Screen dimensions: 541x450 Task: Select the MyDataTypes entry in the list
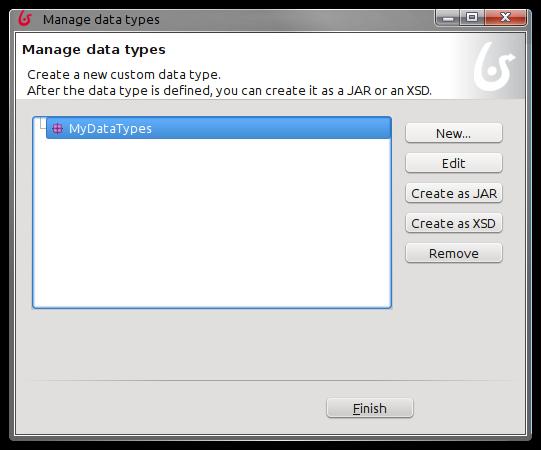219,128
